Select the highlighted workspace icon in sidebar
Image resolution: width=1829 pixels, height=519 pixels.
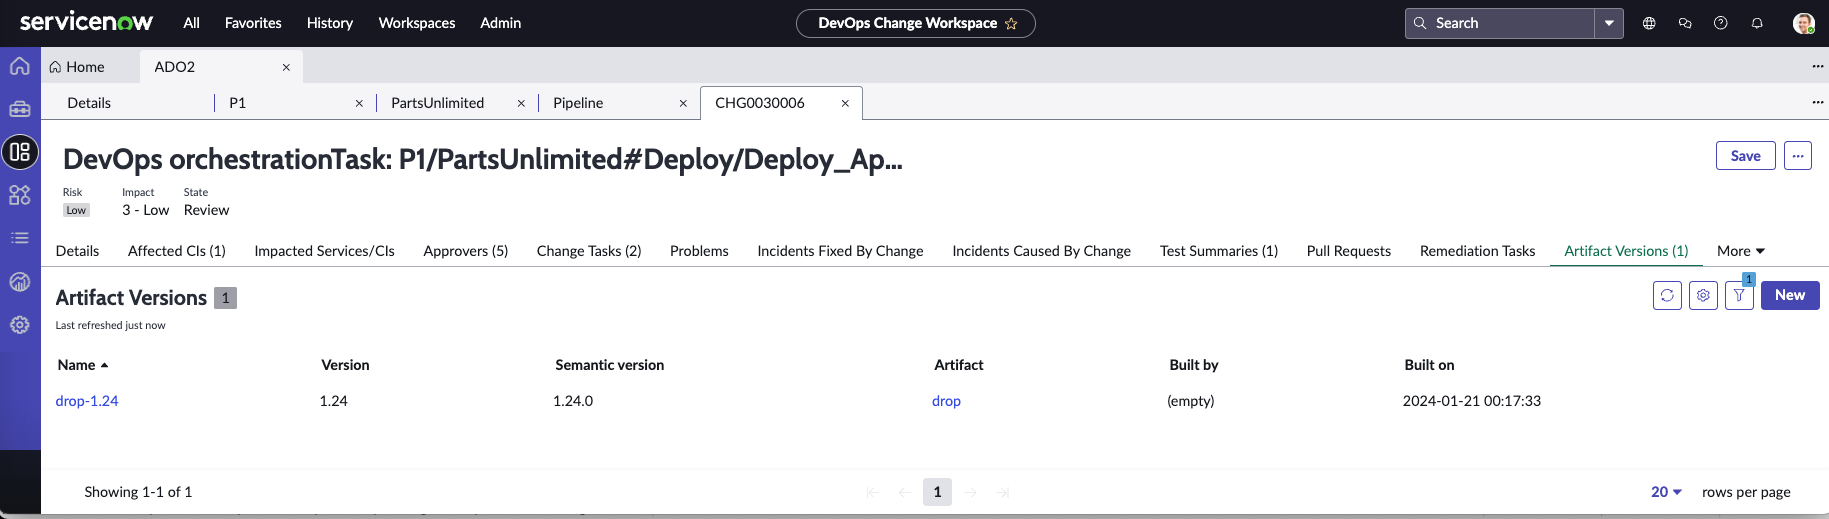[x=20, y=152]
